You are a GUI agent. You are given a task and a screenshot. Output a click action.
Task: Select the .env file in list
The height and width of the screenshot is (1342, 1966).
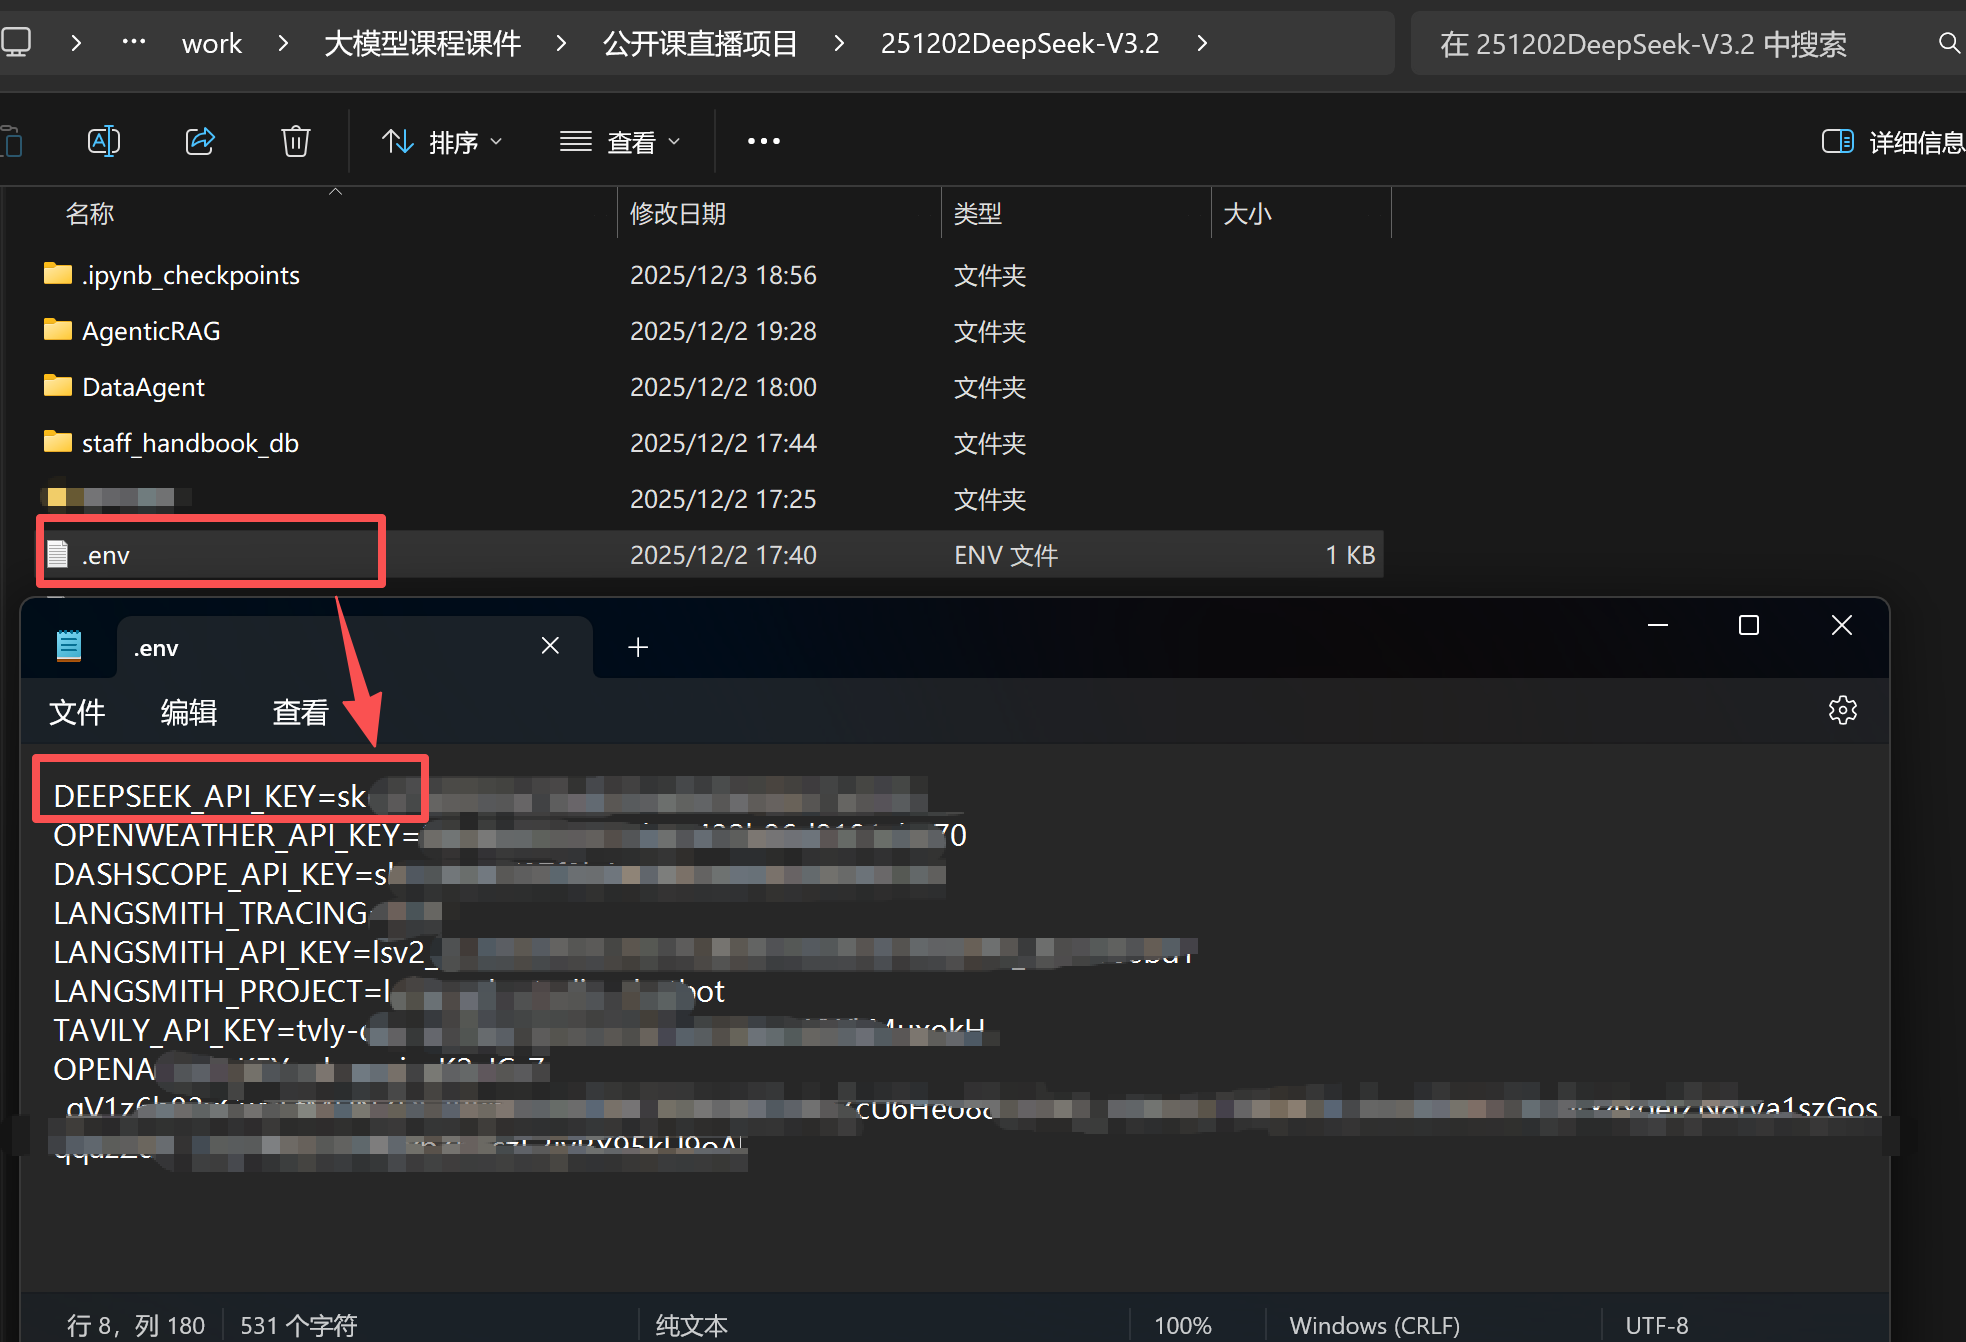click(106, 555)
